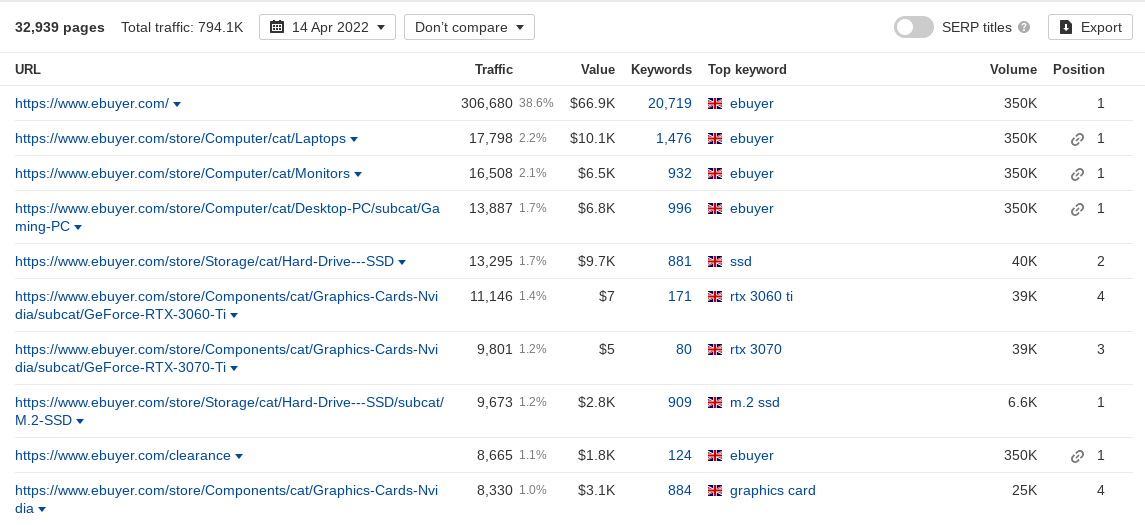The width and height of the screenshot is (1145, 525).
Task: Click the m.2 ssd keyword link
Action: pos(754,402)
